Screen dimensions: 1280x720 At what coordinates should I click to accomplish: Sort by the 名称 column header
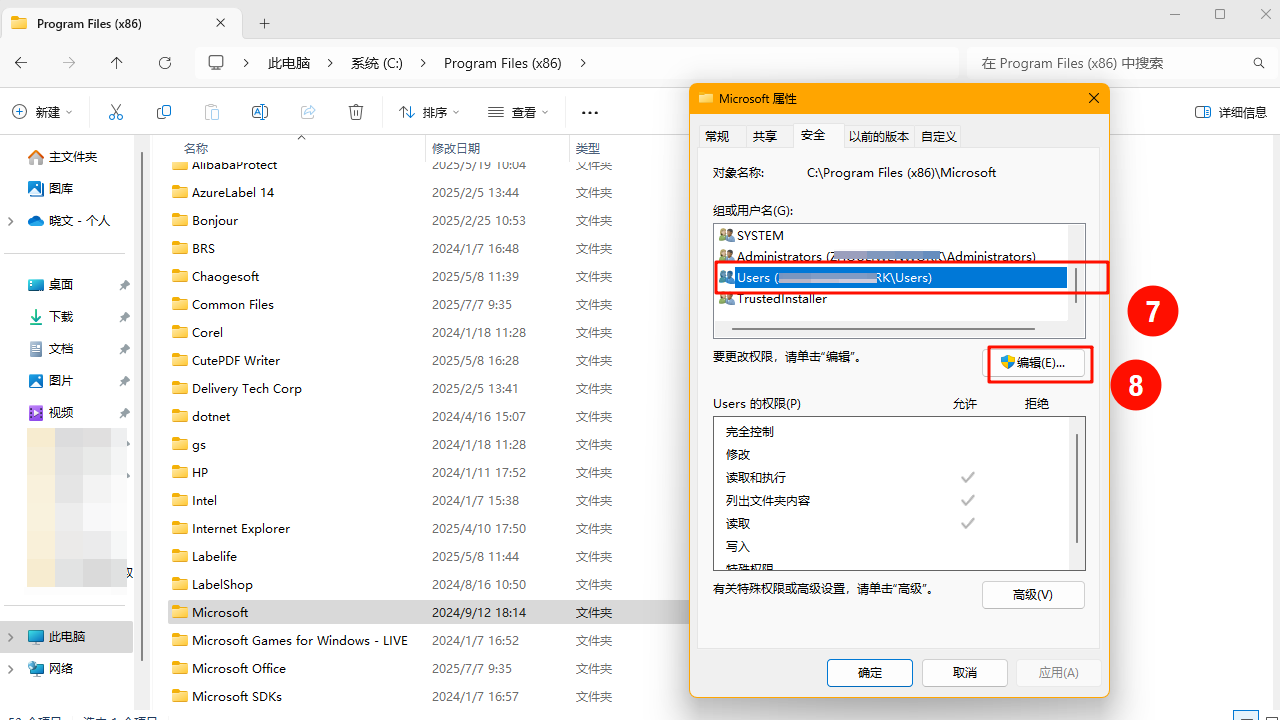point(196,148)
